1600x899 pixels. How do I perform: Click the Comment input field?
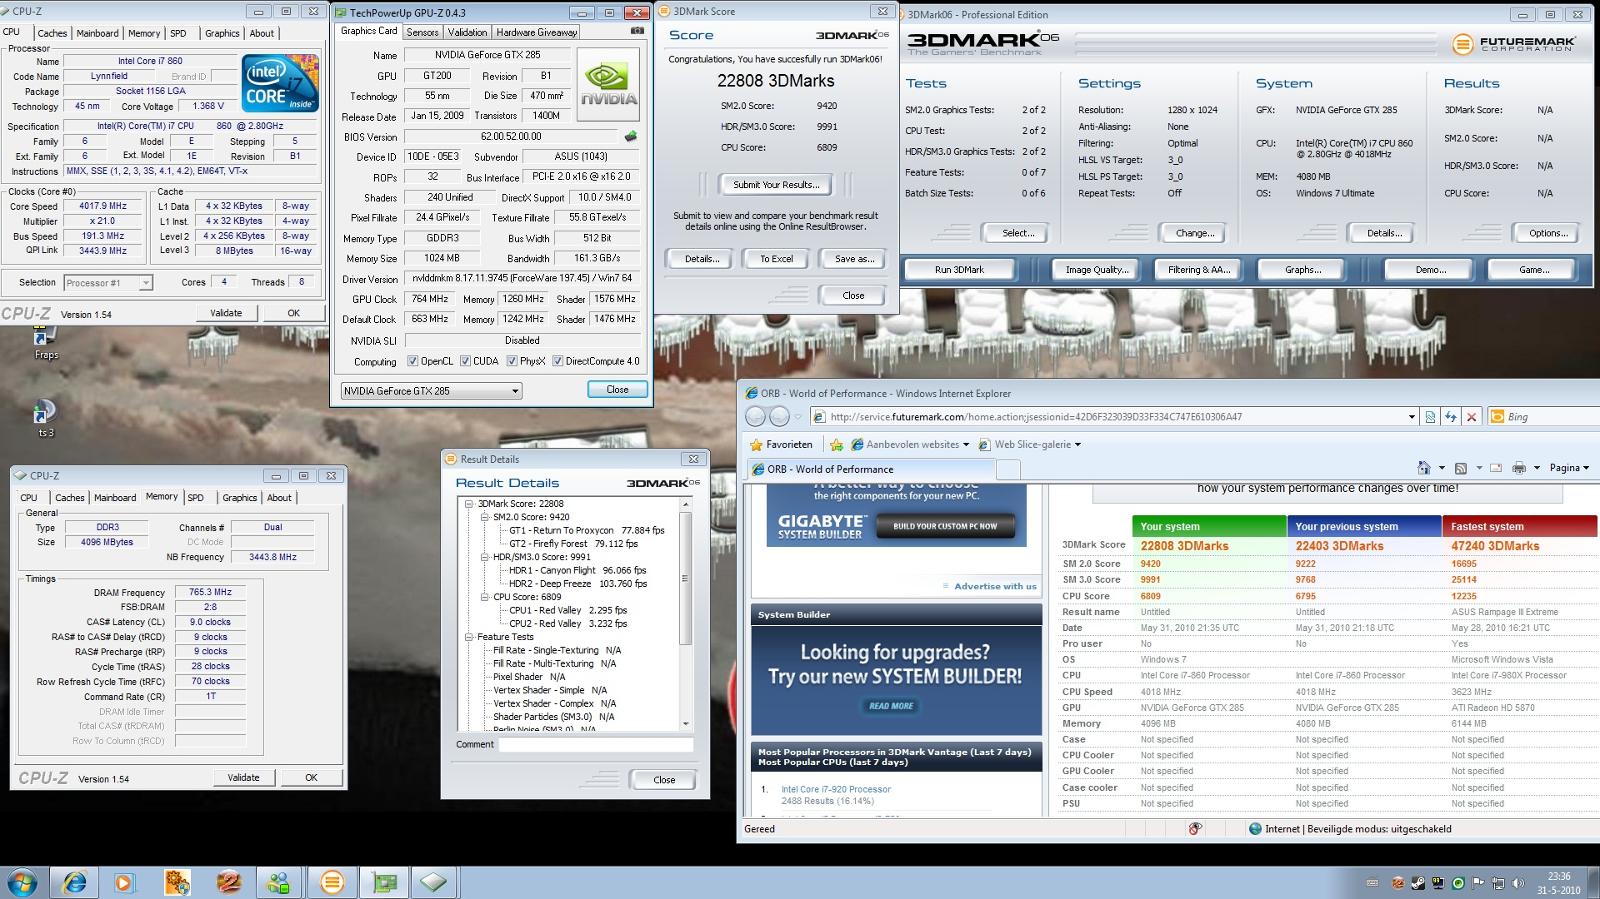click(x=596, y=745)
